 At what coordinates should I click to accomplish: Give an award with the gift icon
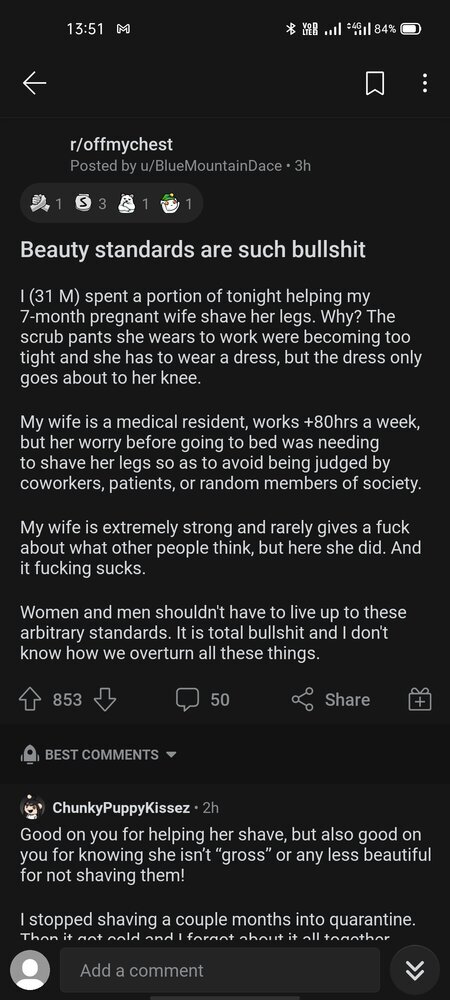pos(419,700)
